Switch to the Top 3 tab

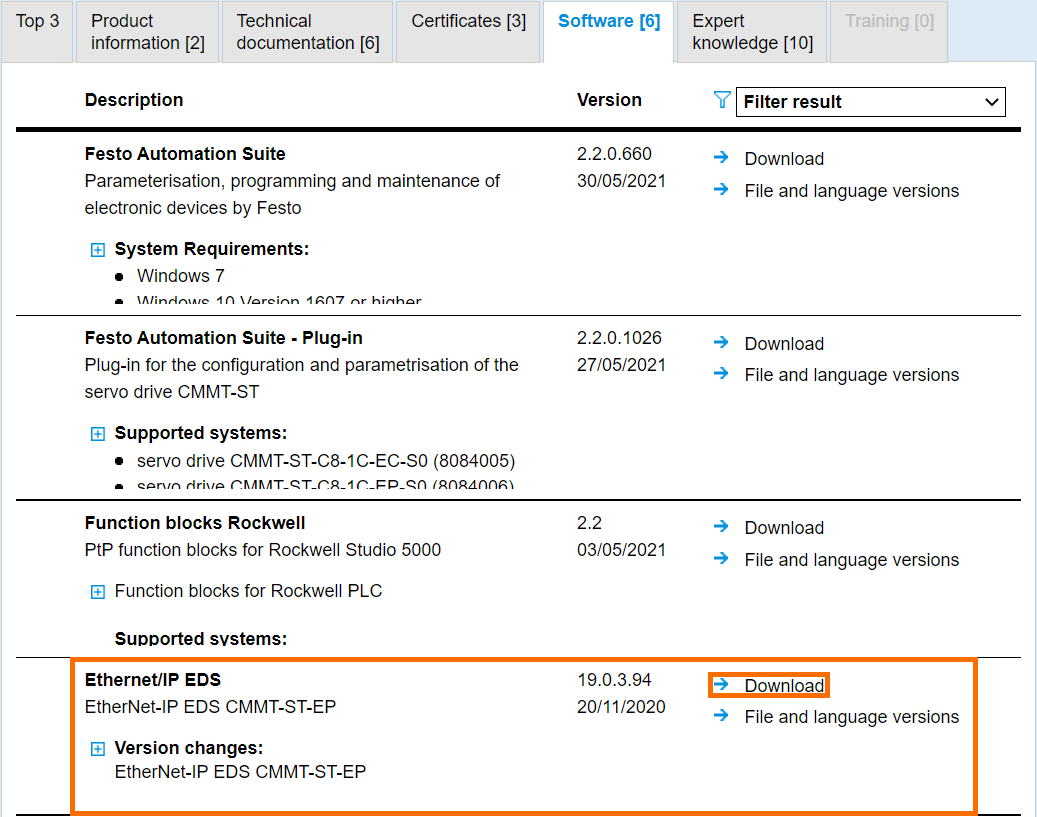pos(37,32)
